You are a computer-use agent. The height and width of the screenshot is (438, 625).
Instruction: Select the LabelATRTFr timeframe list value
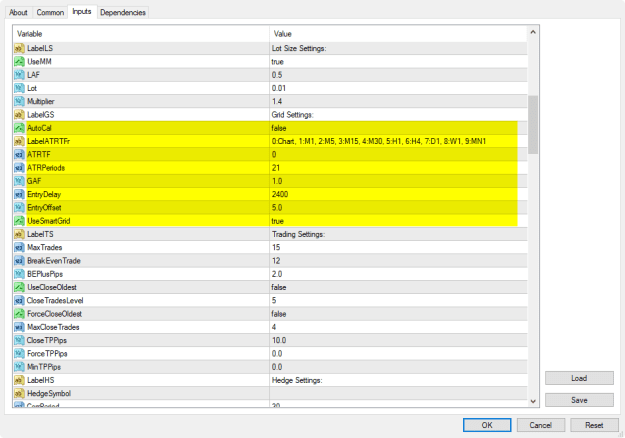click(379, 141)
